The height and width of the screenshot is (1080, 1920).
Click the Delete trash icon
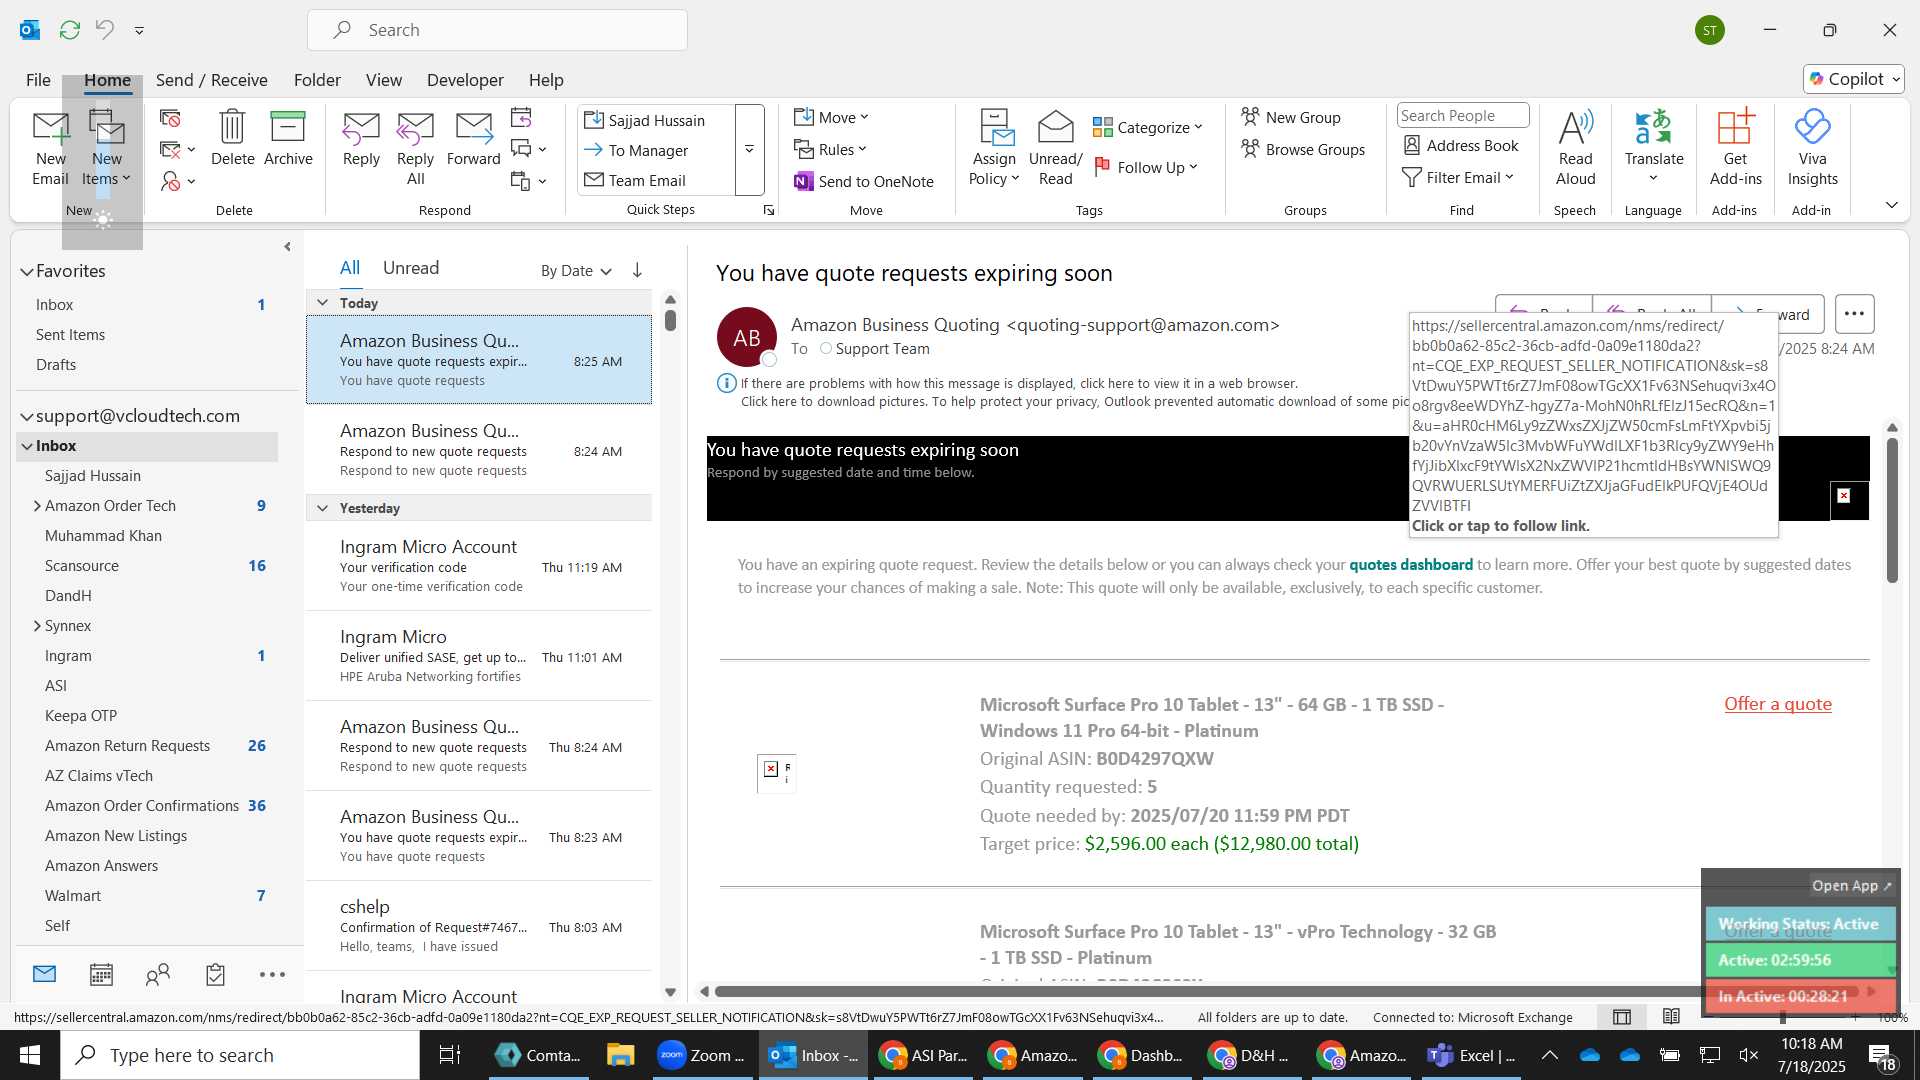tap(232, 138)
